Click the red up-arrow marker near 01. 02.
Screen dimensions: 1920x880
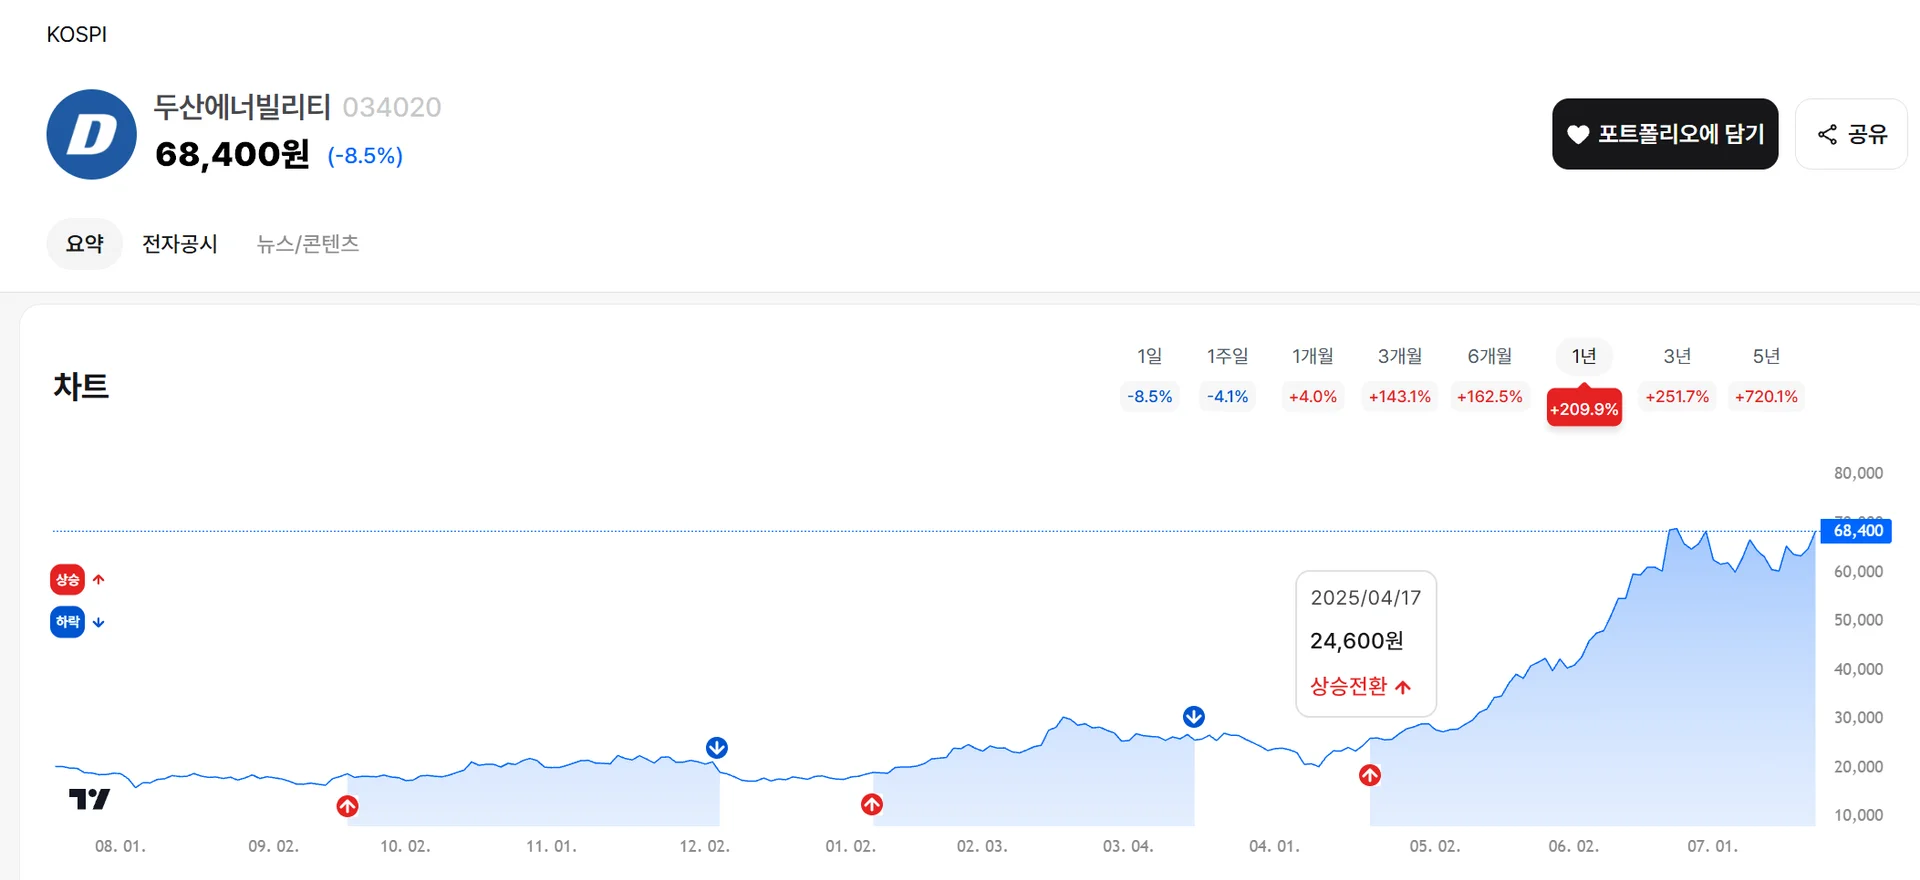(872, 804)
